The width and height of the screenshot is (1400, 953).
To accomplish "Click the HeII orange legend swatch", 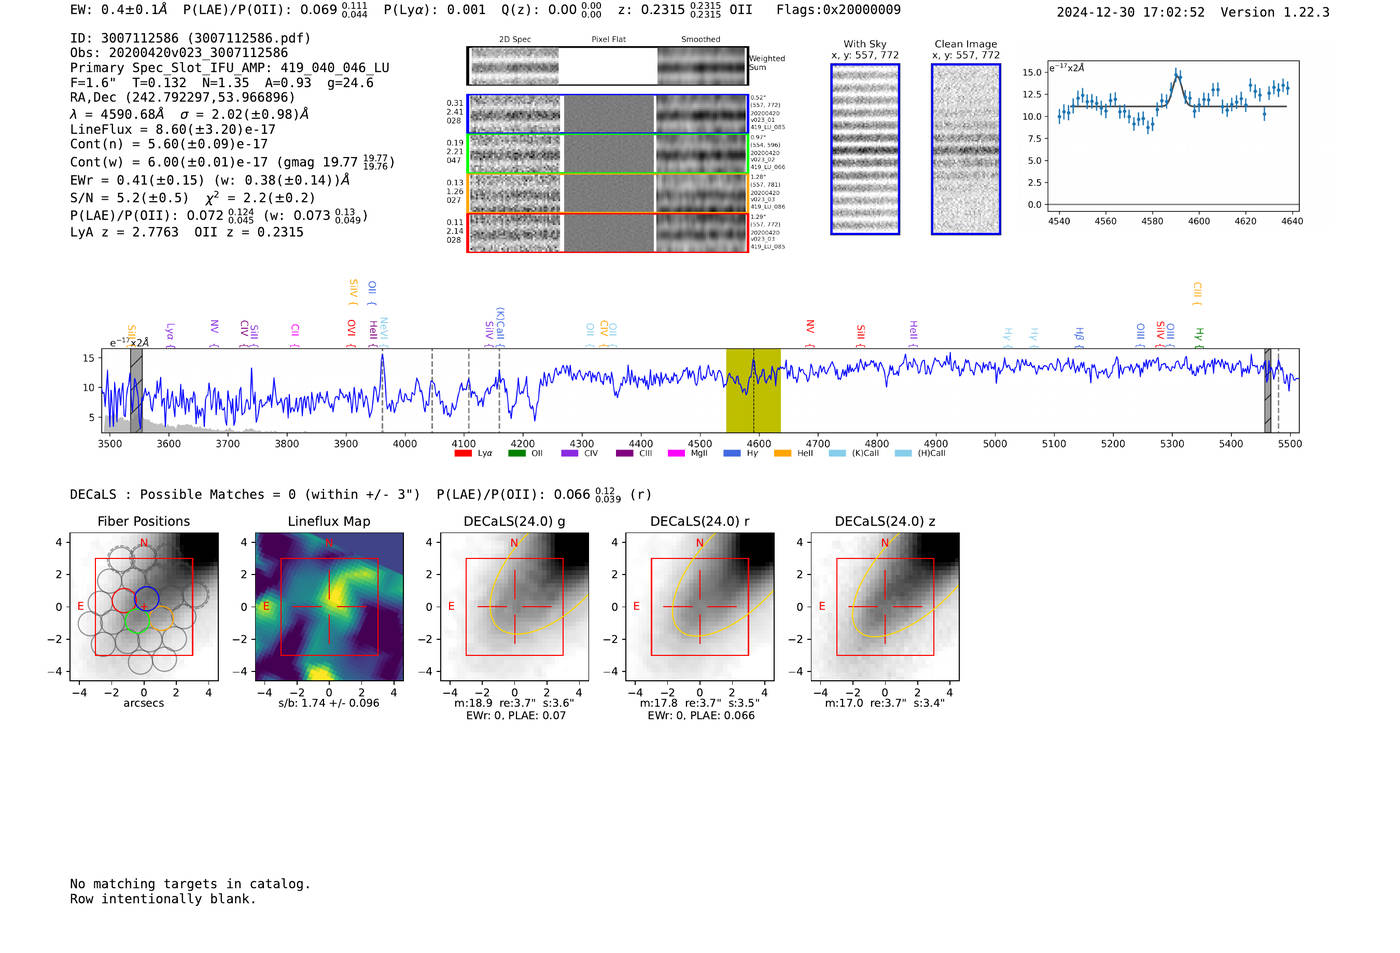I will click(783, 454).
